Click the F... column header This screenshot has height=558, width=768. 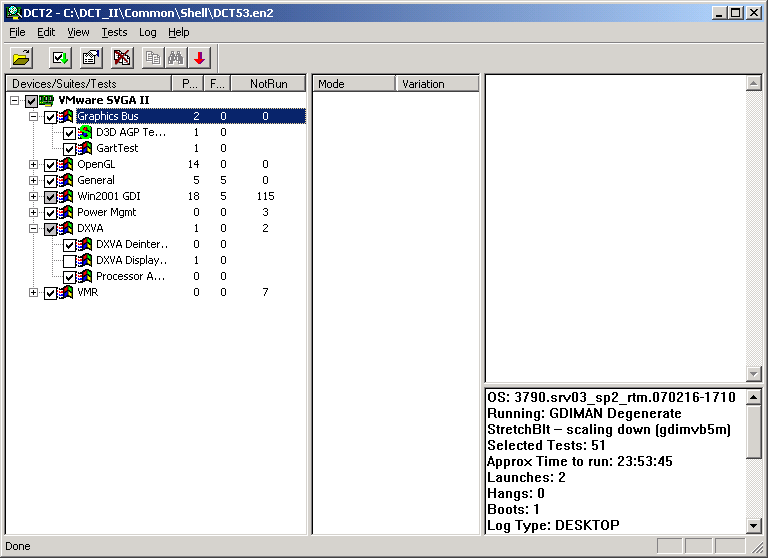pyautogui.click(x=217, y=84)
